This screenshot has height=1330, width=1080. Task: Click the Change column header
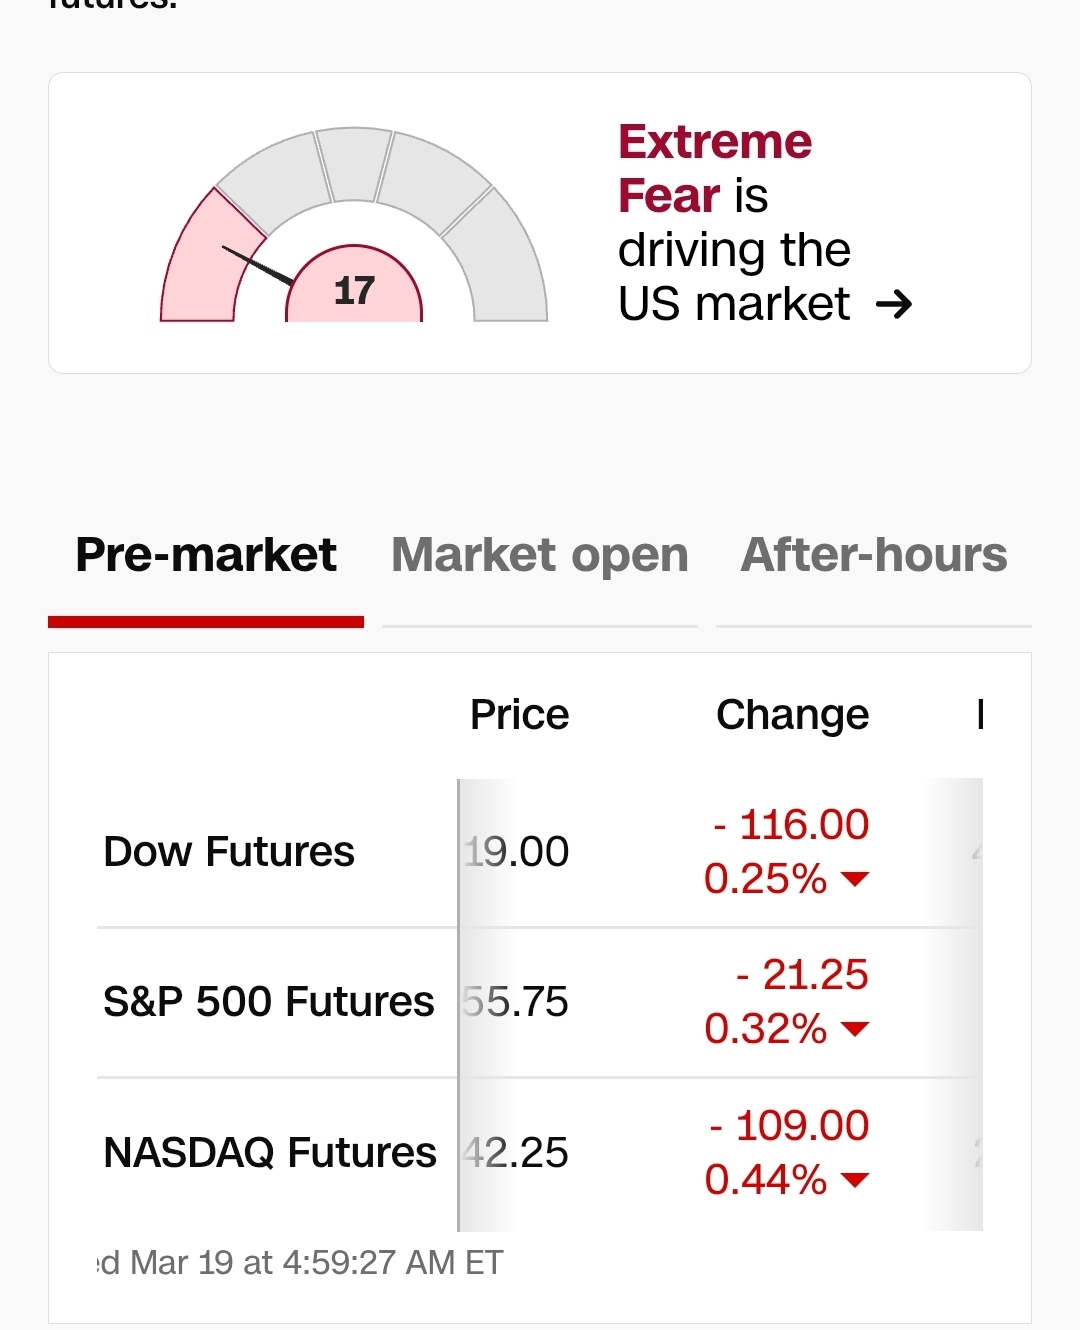coord(792,715)
